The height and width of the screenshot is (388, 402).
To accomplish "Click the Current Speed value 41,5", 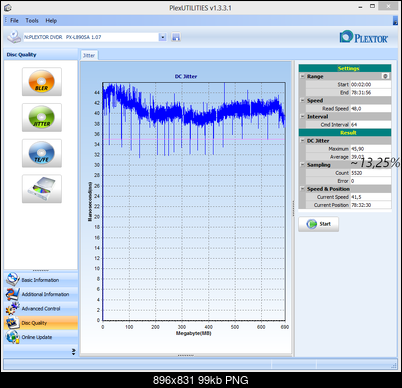I will pos(356,197).
